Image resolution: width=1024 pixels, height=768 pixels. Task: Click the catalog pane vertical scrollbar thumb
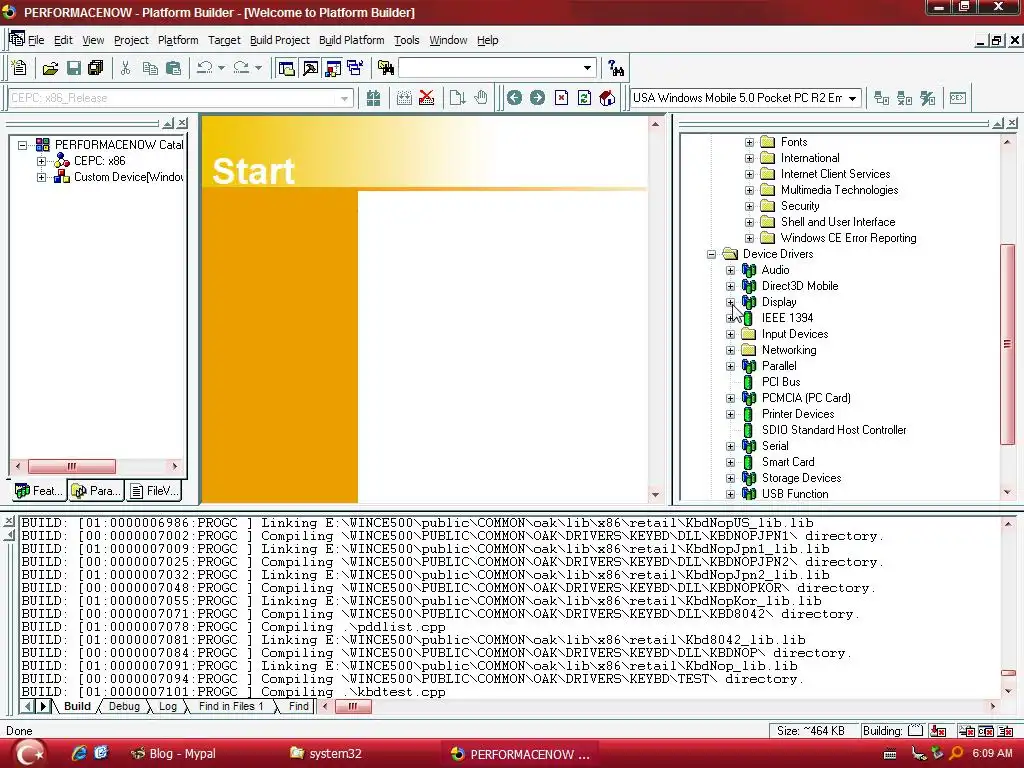point(1007,344)
